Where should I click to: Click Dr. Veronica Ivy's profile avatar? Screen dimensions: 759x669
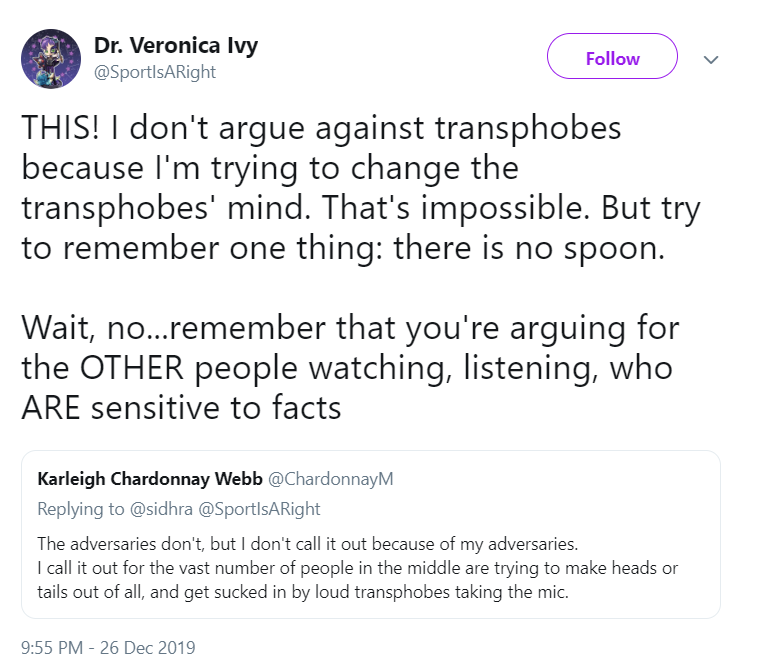click(x=51, y=59)
